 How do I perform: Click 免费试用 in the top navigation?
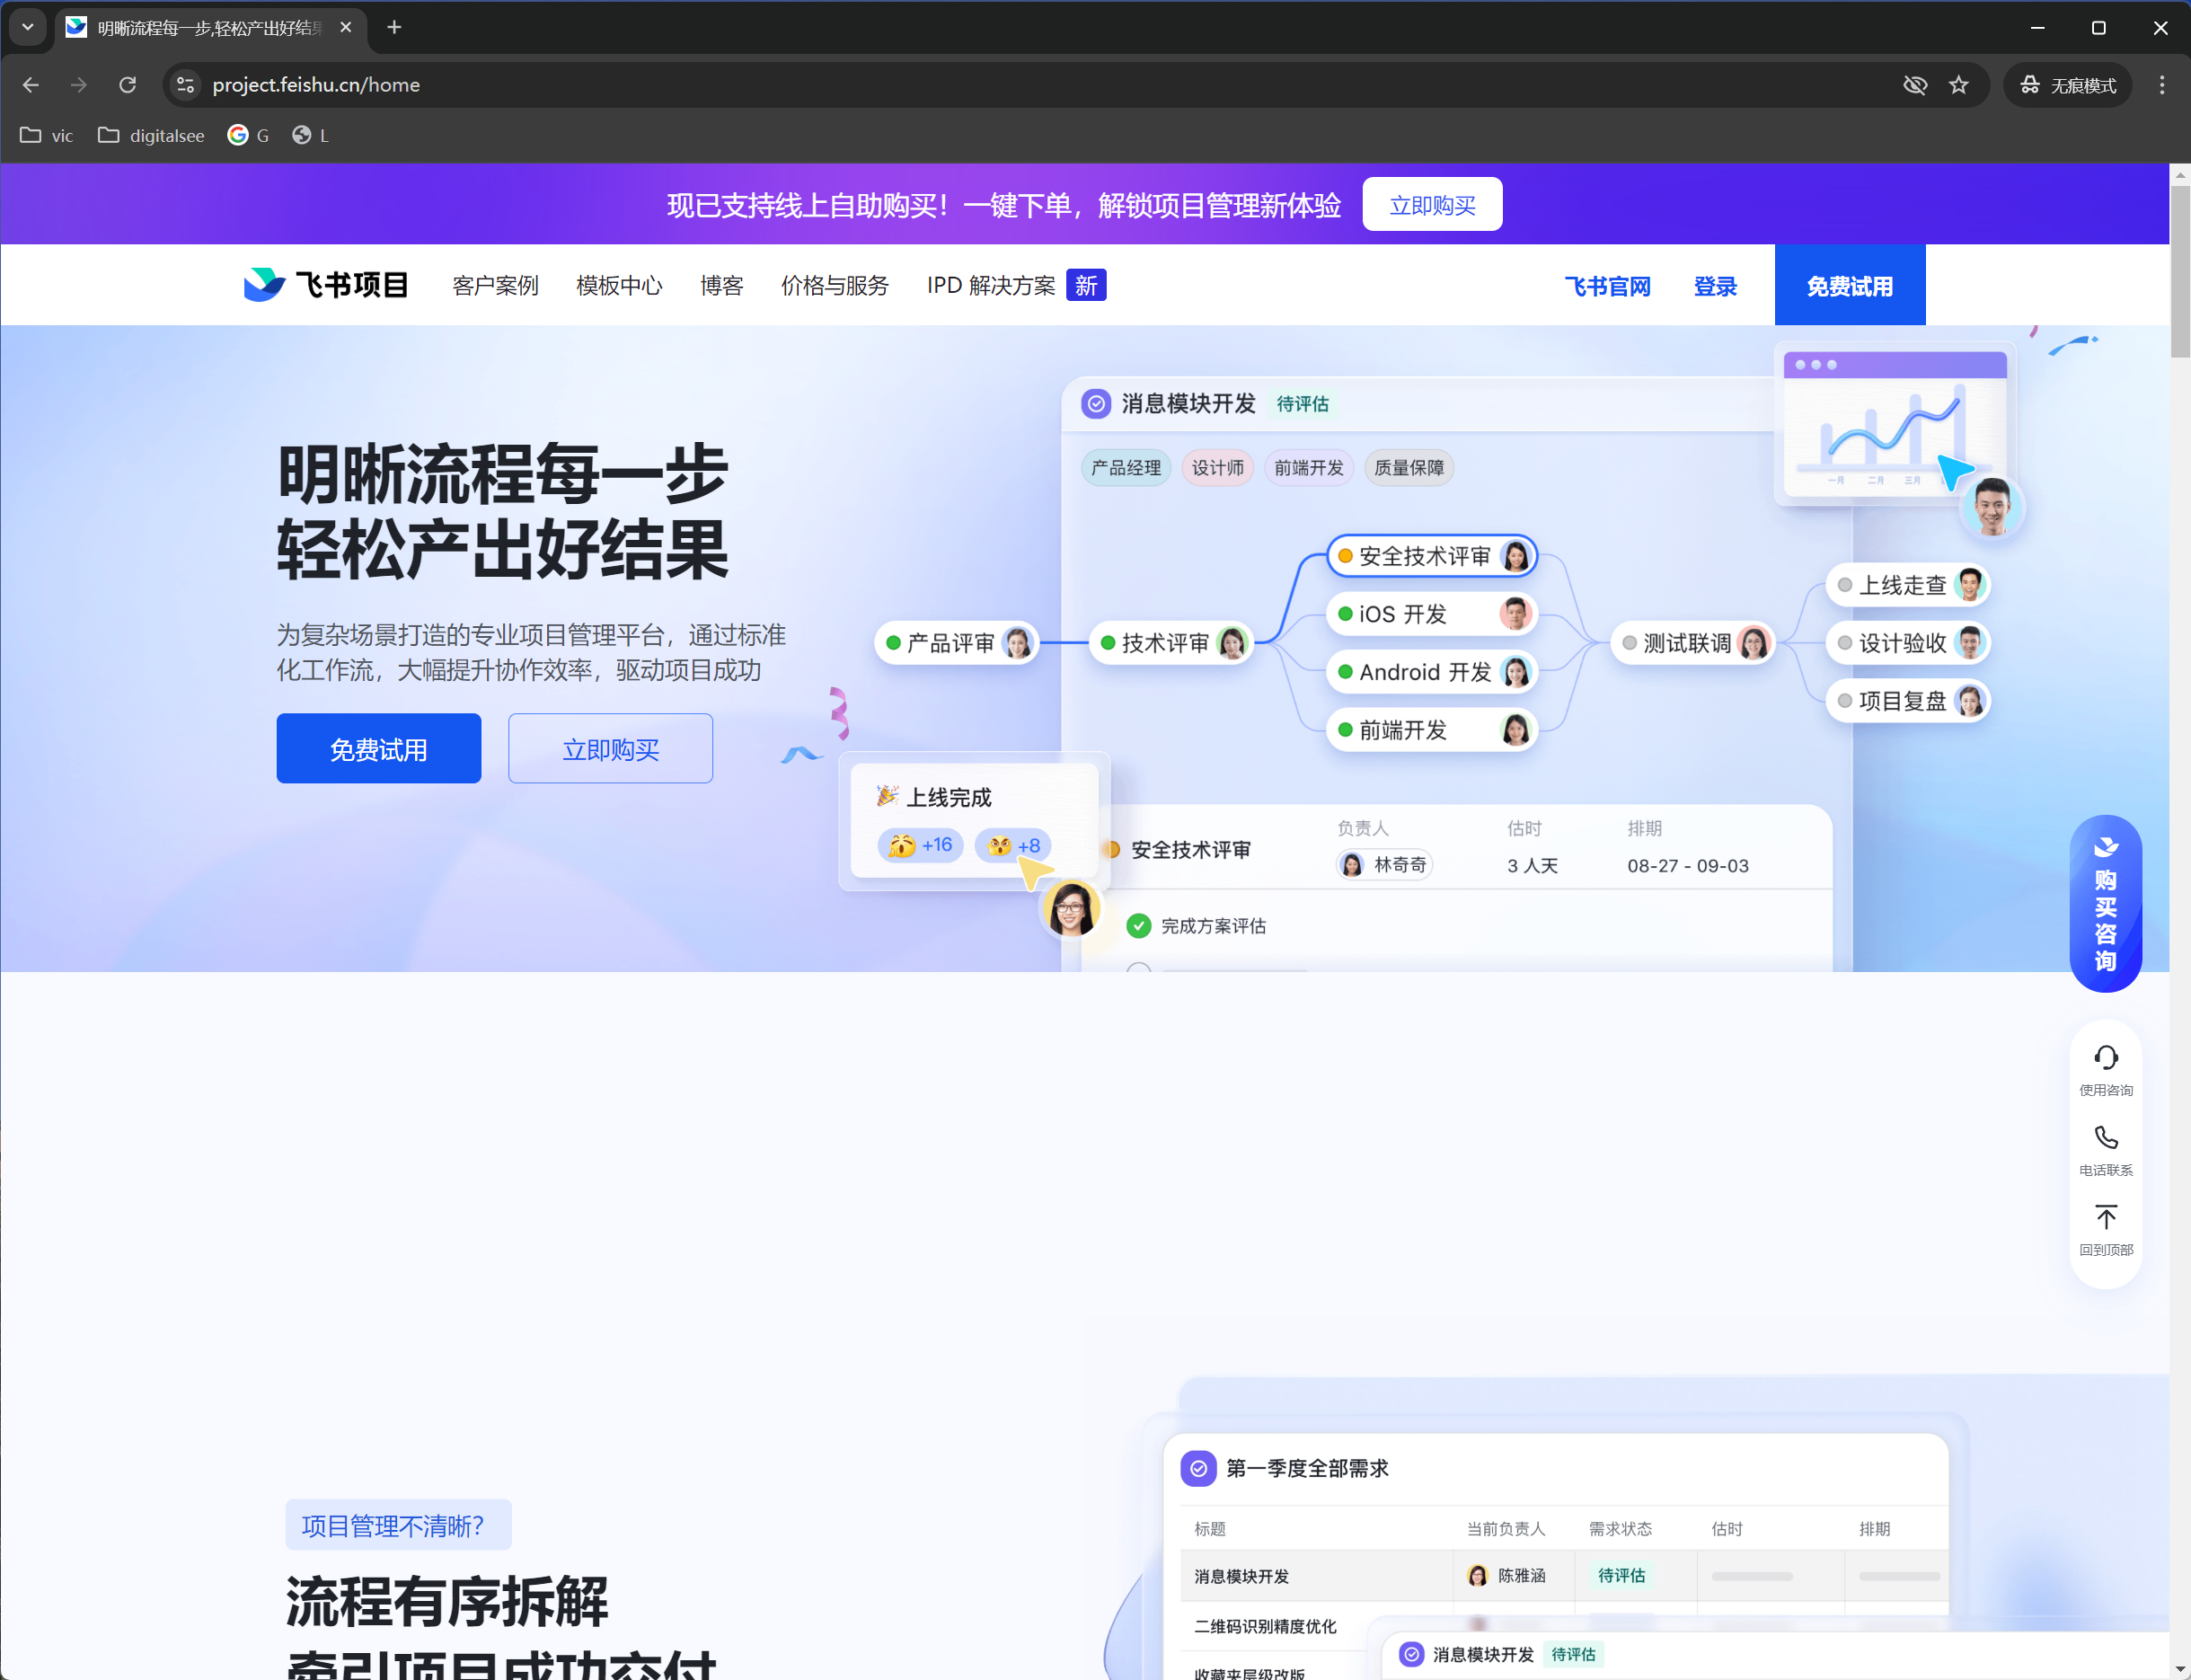[1849, 285]
